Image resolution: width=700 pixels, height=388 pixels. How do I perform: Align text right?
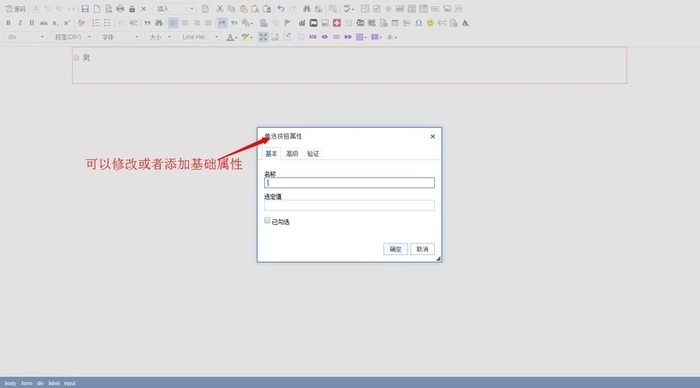(196, 23)
